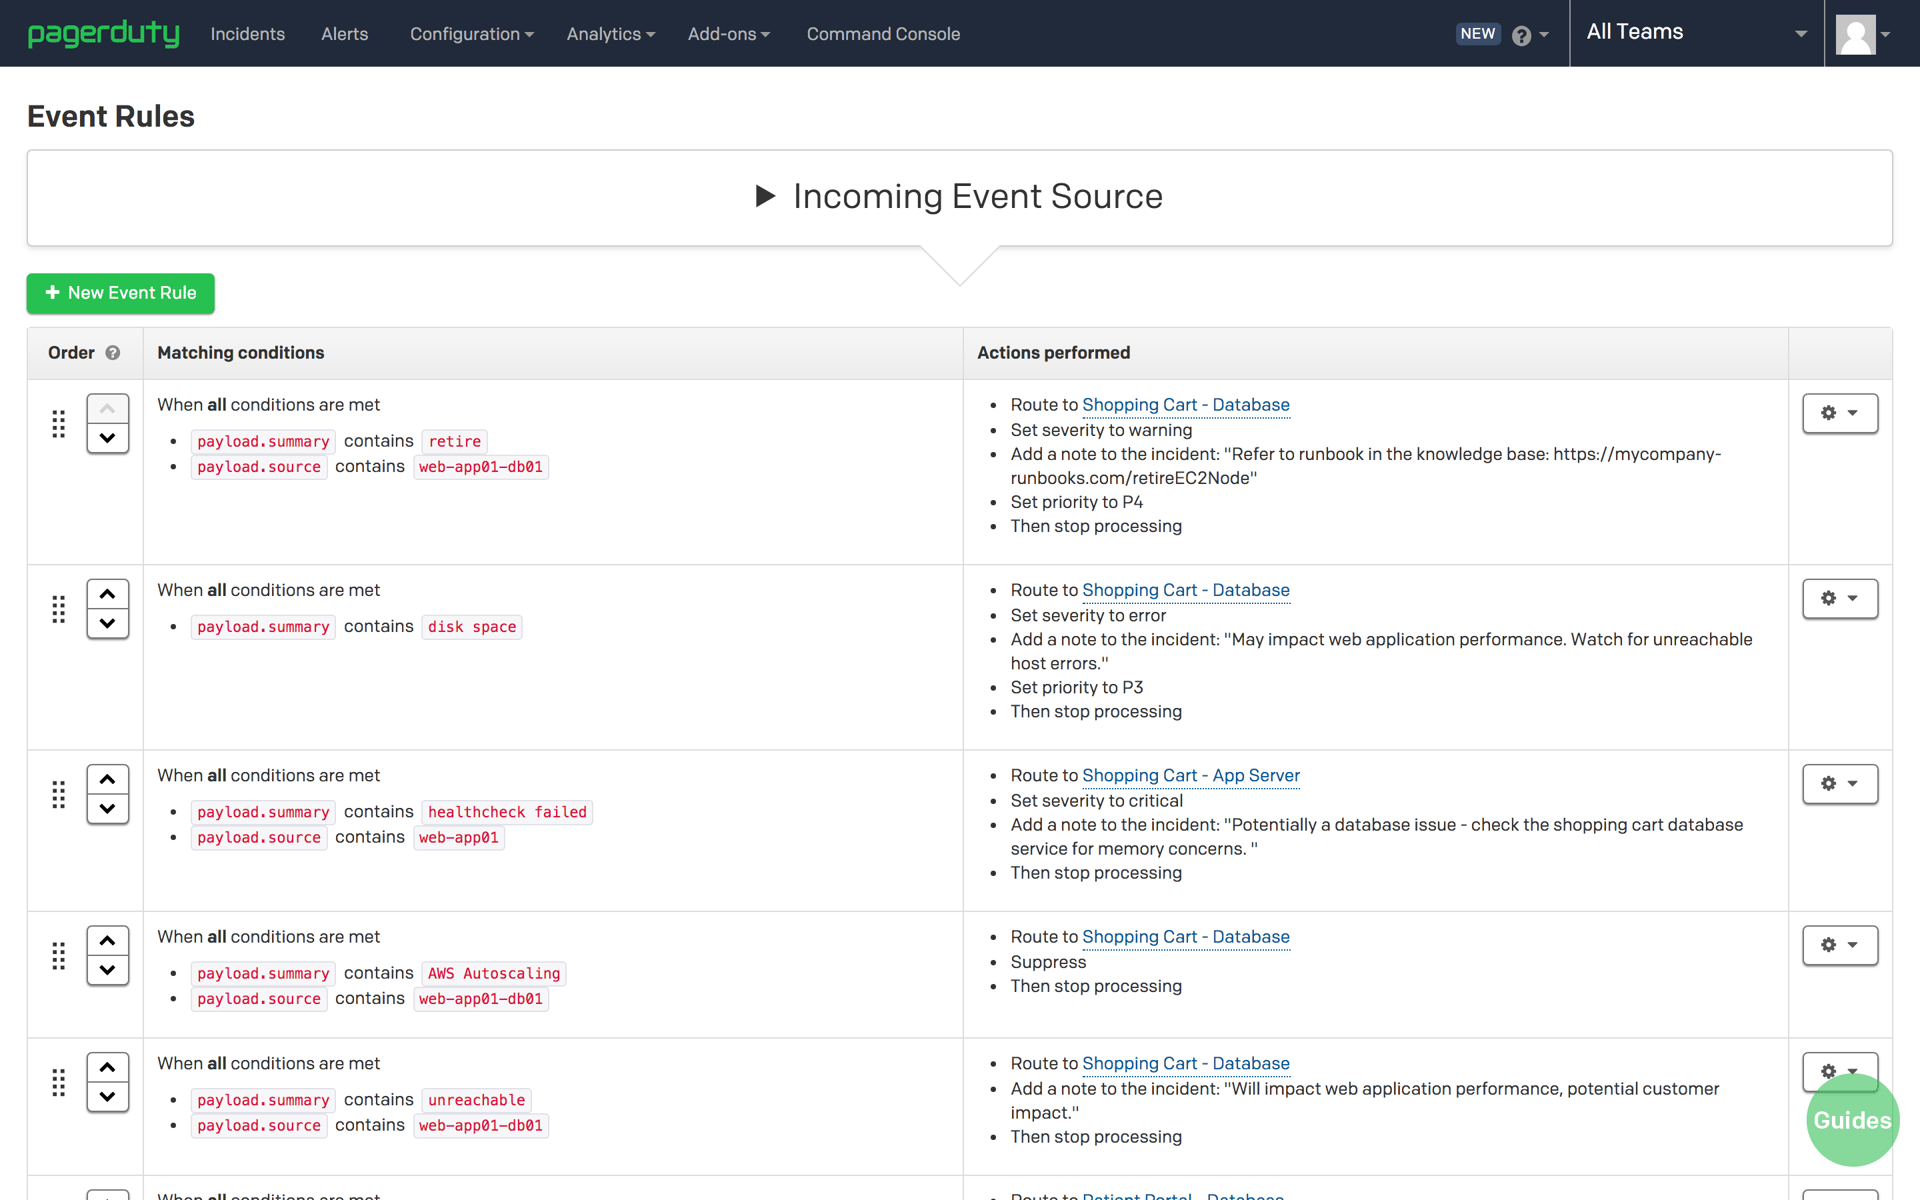
Task: Move the AWS Autoscaling rule up
Action: (107, 940)
